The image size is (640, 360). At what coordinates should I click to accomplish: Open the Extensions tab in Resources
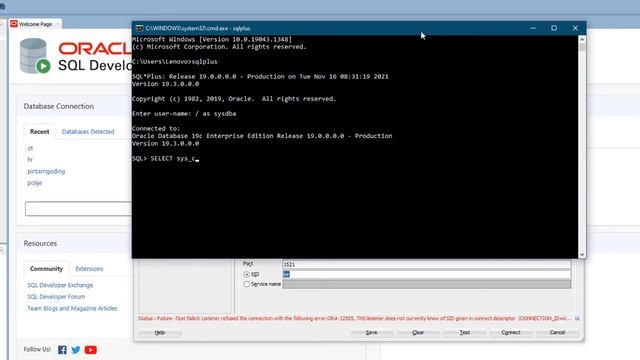click(89, 269)
